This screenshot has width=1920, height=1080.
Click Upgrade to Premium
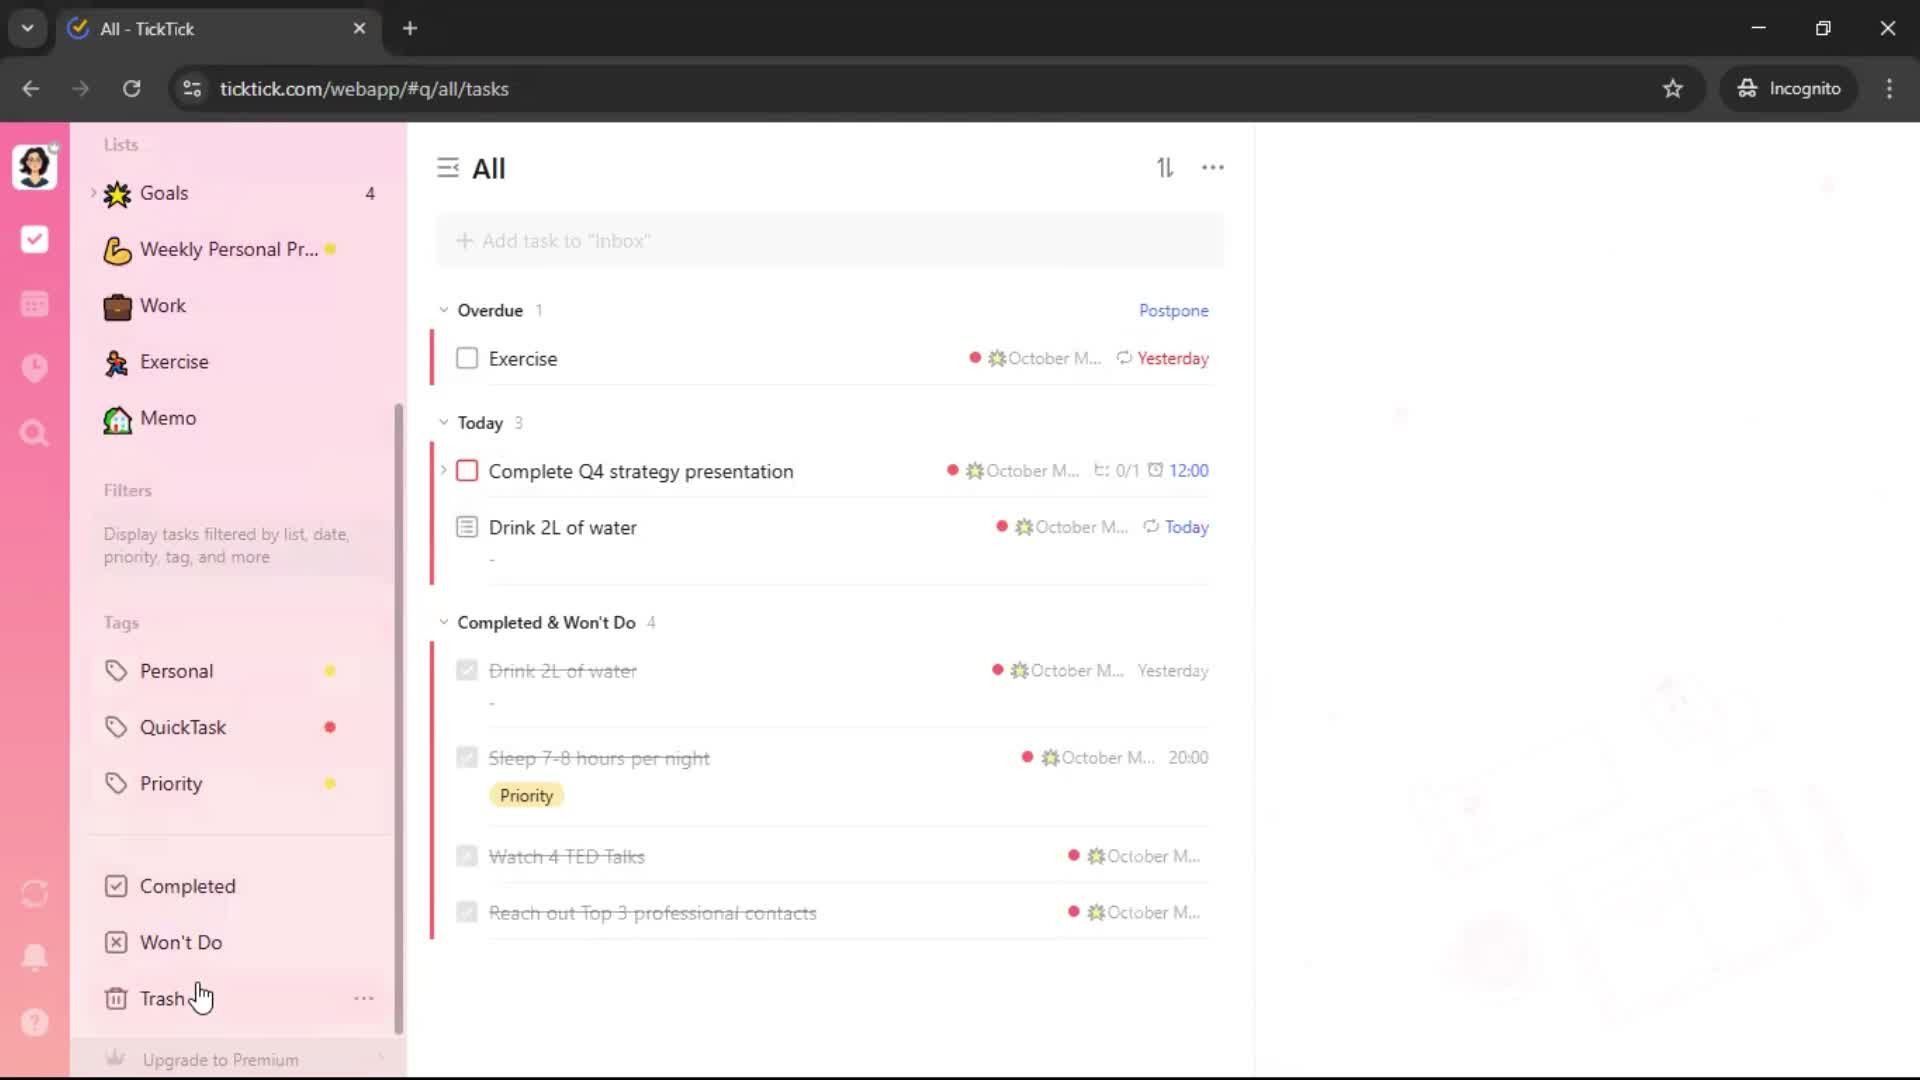[x=220, y=1060]
